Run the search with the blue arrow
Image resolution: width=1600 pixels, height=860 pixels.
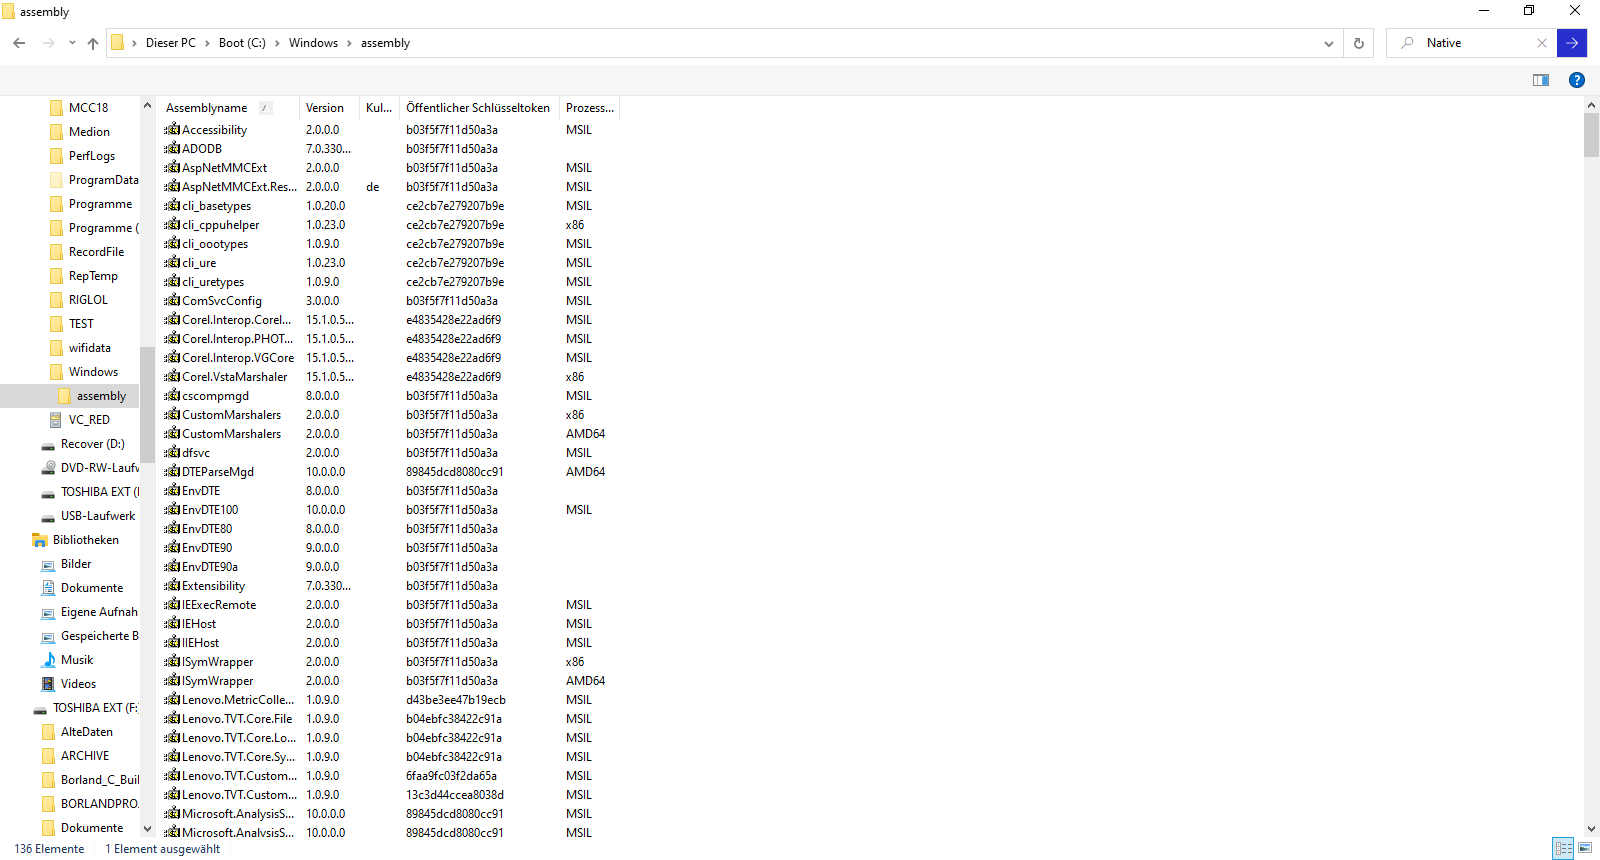tap(1572, 43)
